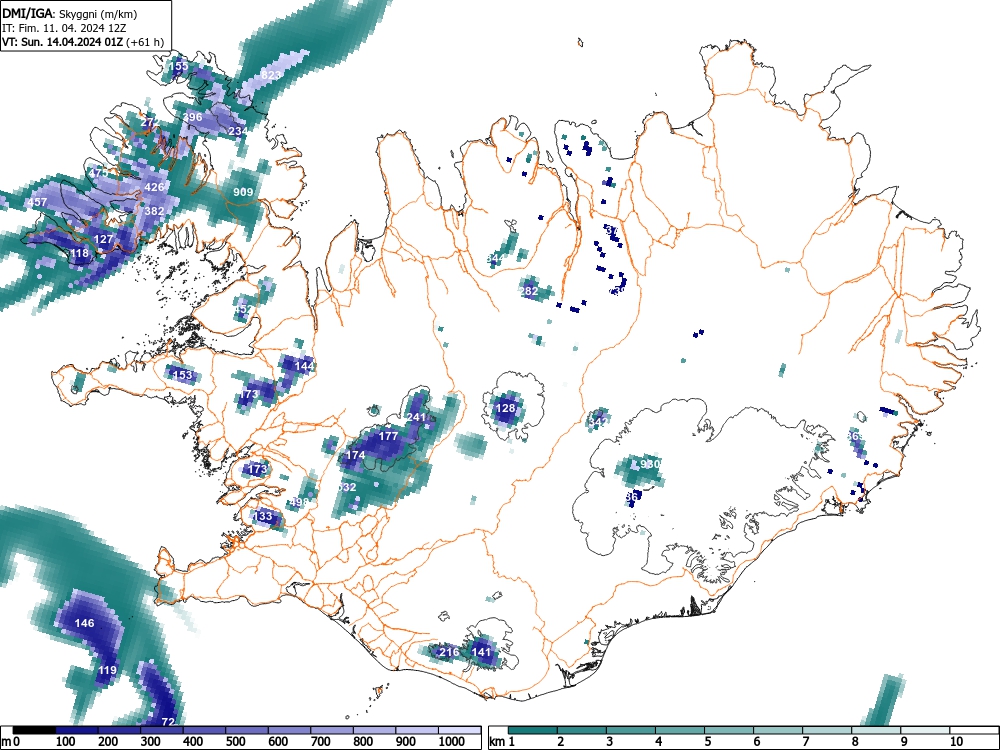Click the visibility value 127 on the map

point(103,239)
